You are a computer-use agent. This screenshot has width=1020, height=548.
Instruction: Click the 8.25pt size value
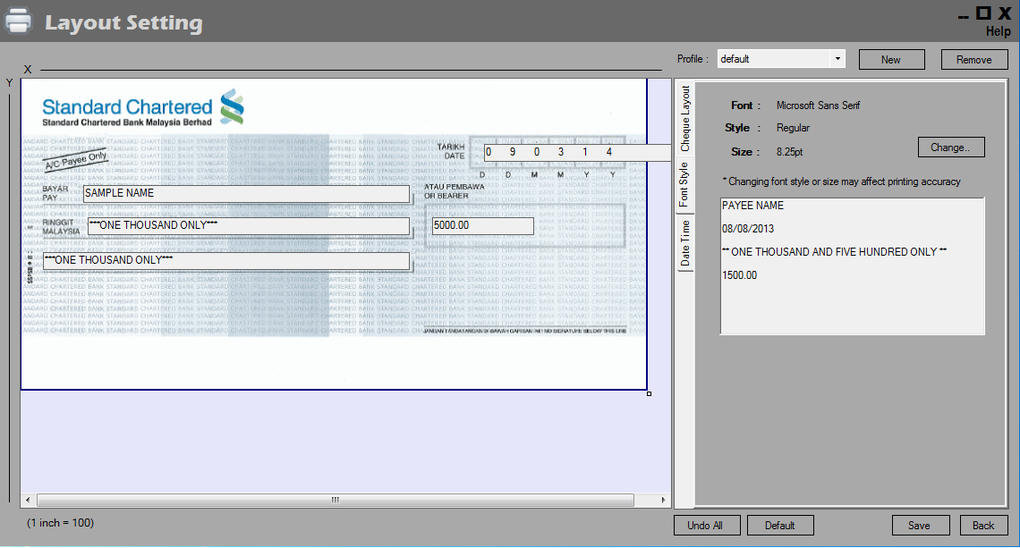tap(790, 152)
